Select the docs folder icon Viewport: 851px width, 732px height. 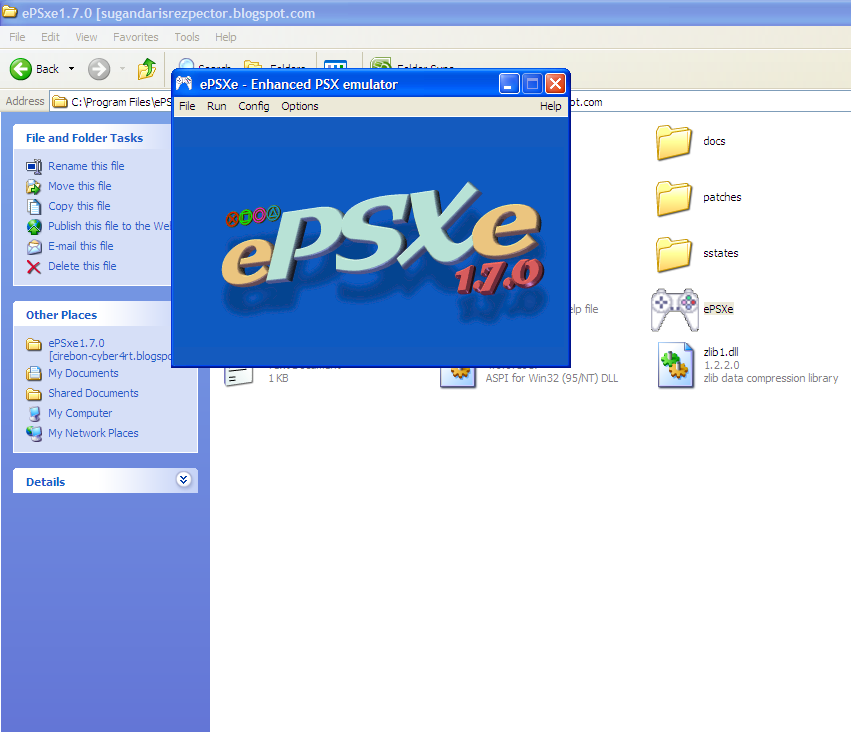[674, 142]
